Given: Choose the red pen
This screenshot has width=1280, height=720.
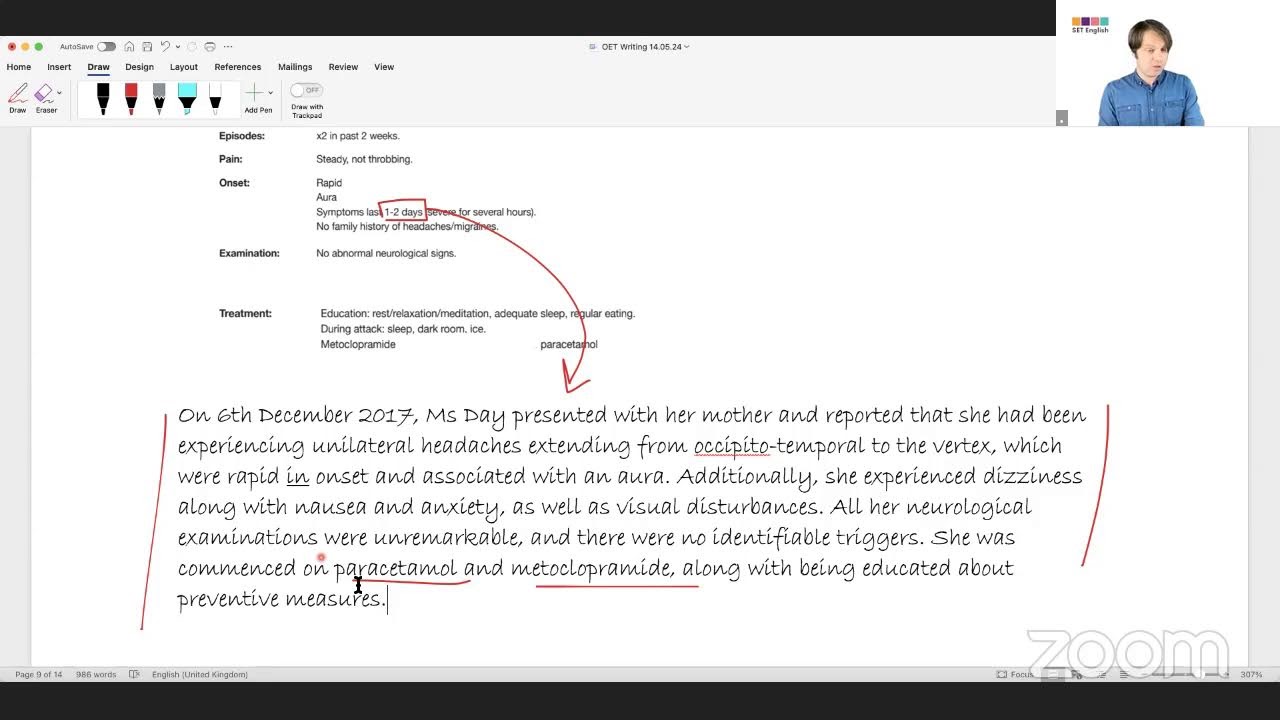Looking at the screenshot, I should click(131, 98).
